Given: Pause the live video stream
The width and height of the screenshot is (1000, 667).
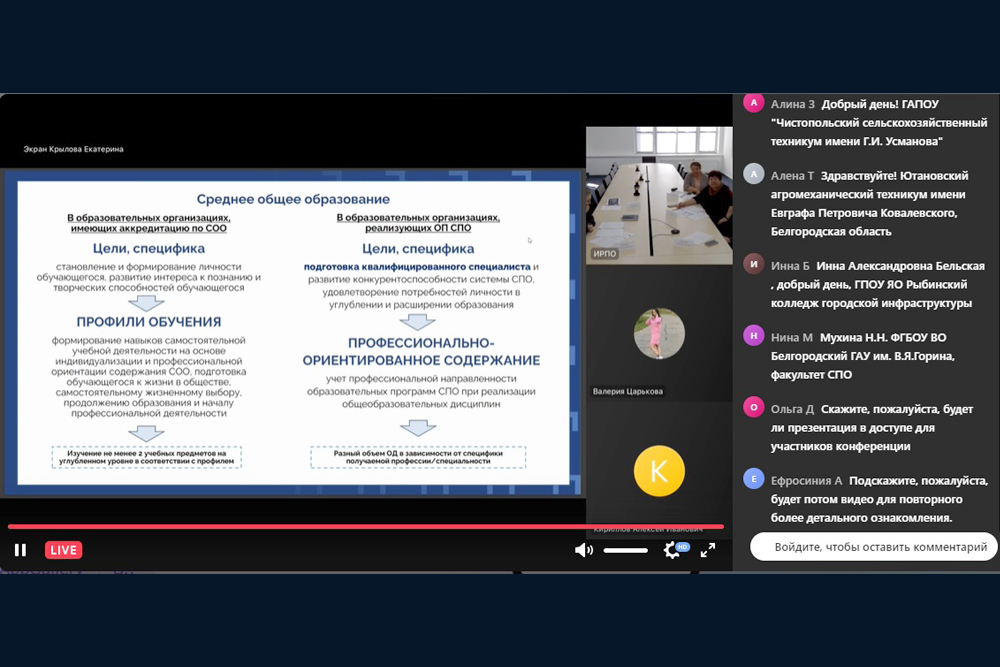Looking at the screenshot, I should click(20, 550).
